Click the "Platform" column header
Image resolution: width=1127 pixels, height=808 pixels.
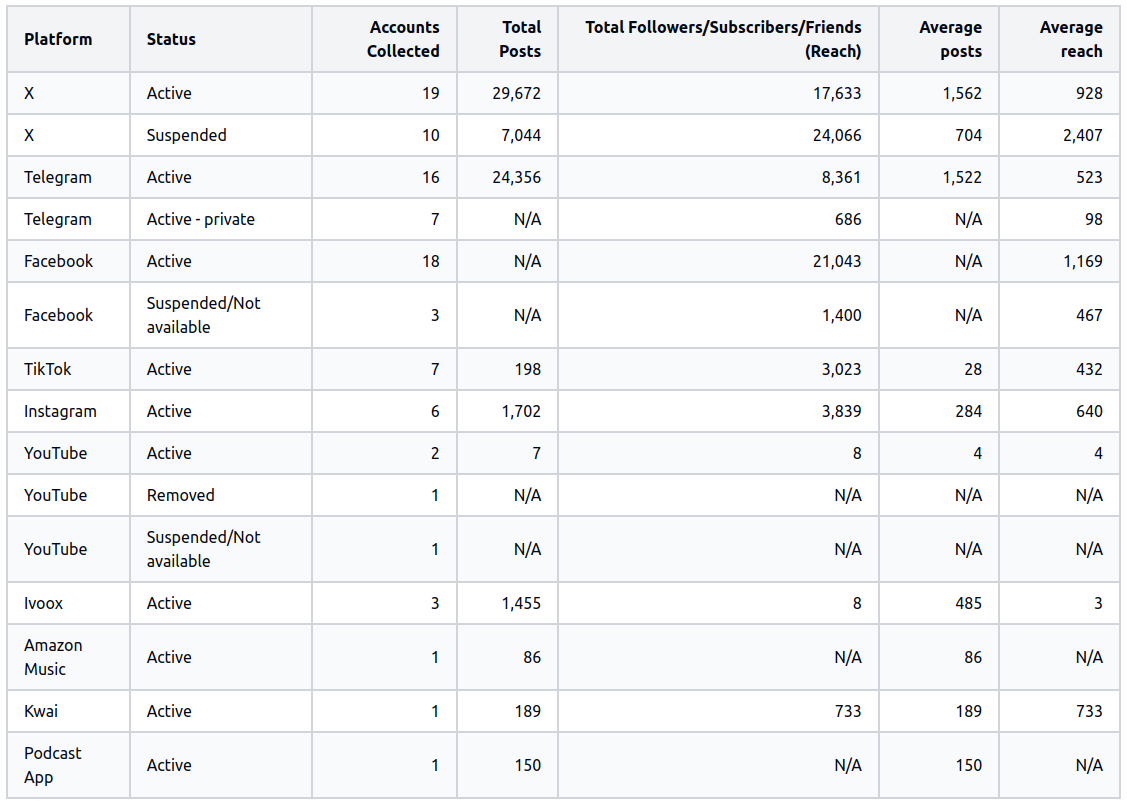click(x=58, y=40)
